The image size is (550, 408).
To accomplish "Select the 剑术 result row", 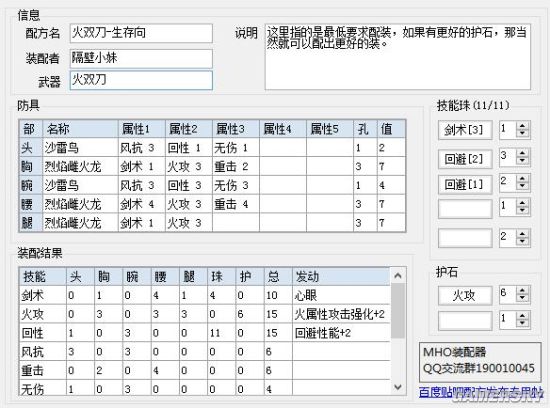I will click(204, 295).
